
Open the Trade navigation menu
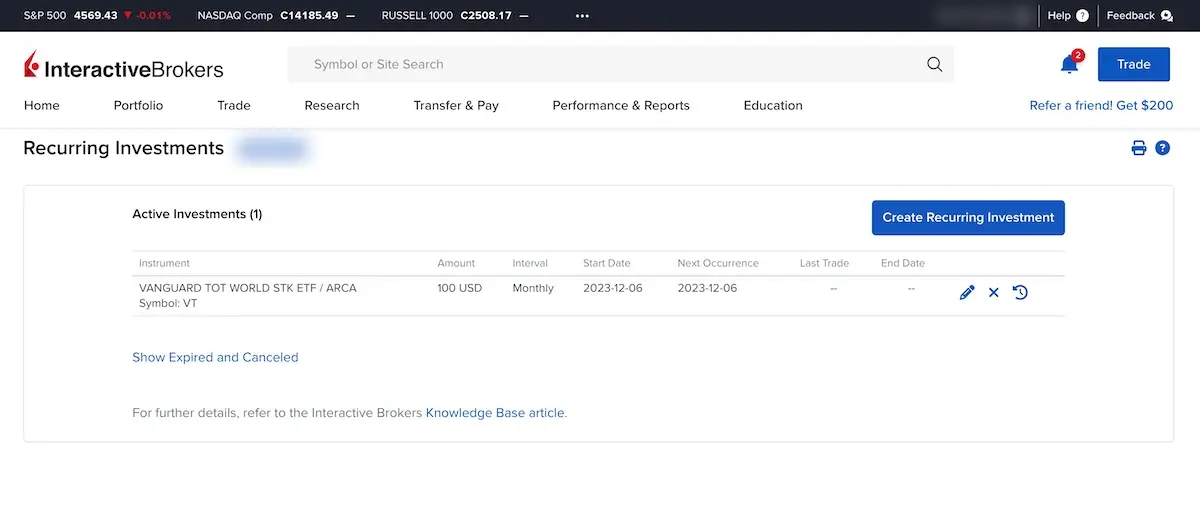(234, 105)
